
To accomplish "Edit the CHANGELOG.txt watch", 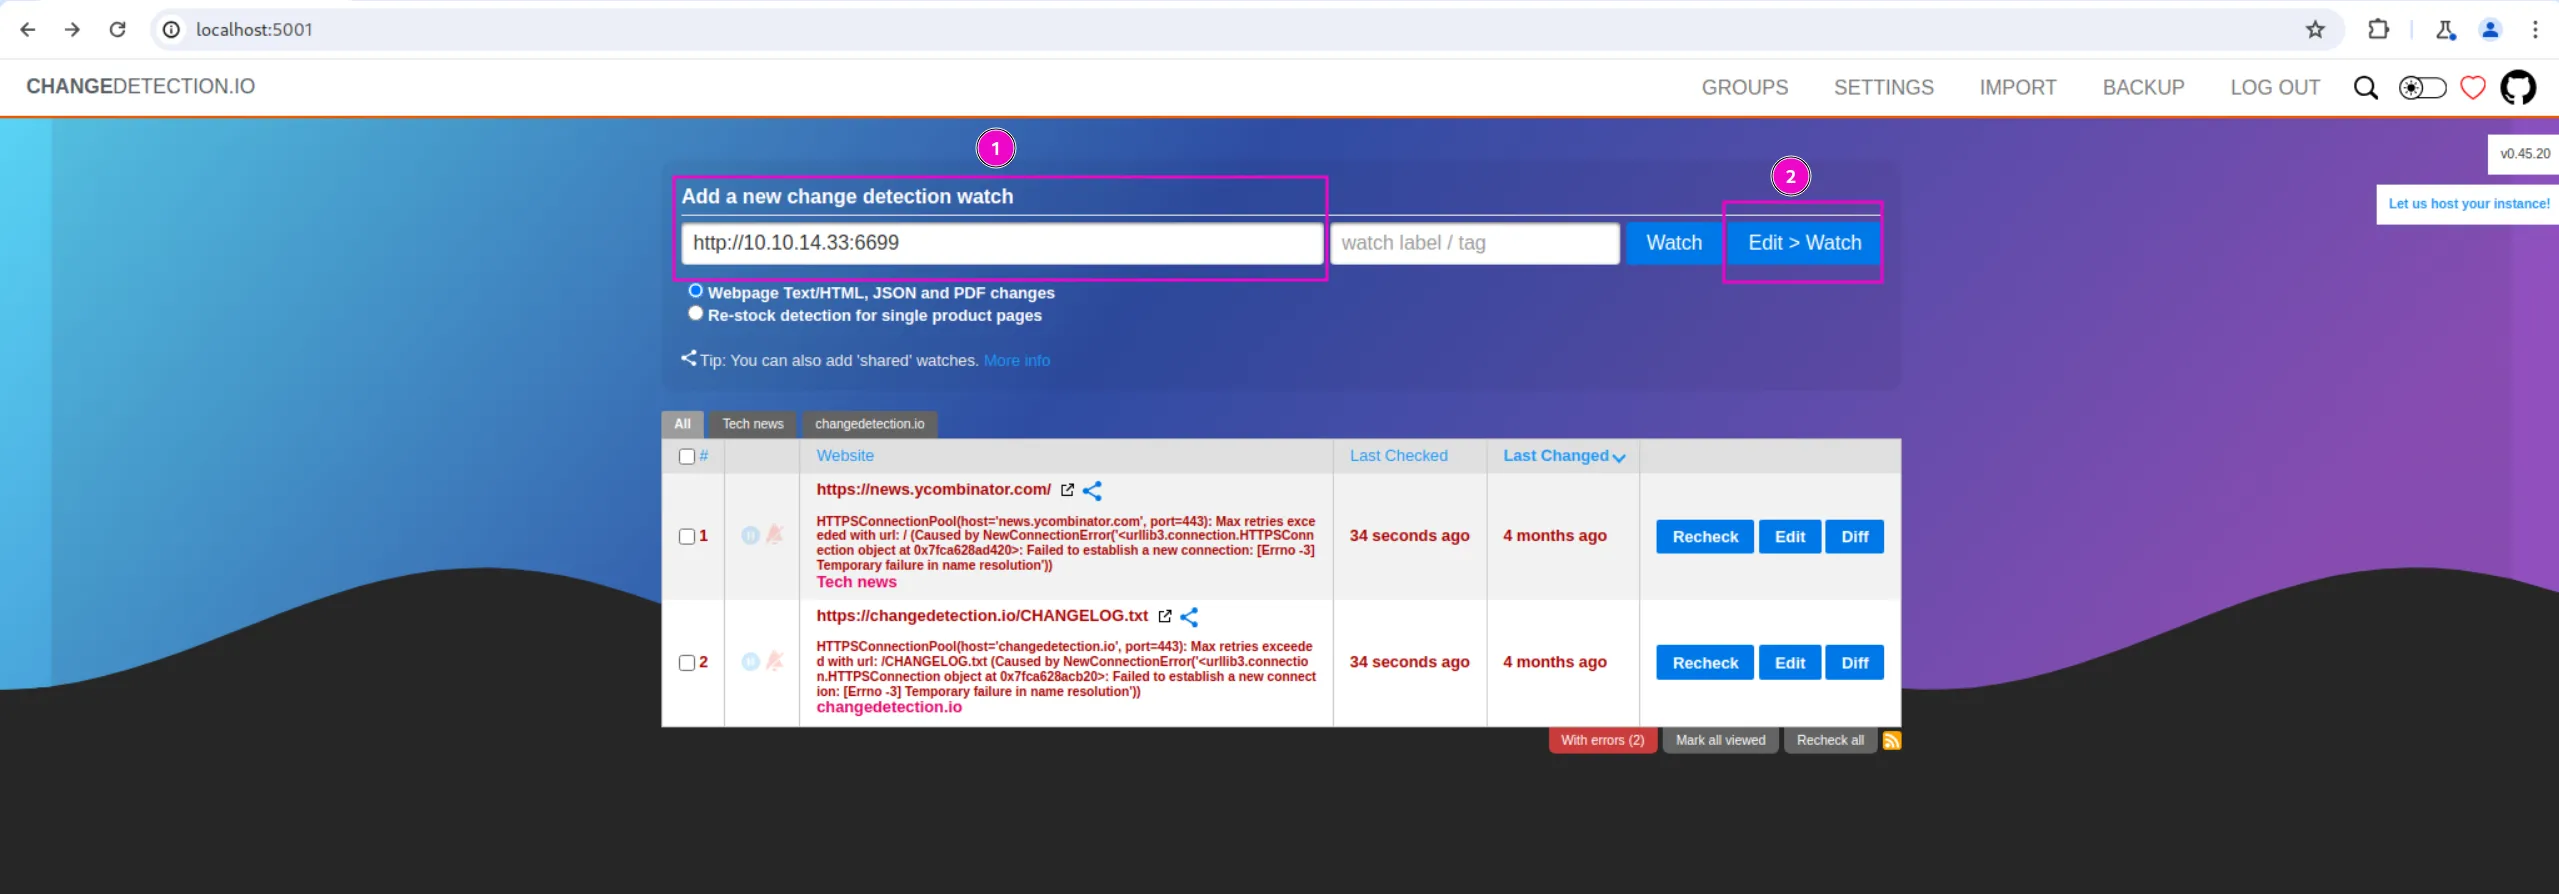I will pos(1789,663).
